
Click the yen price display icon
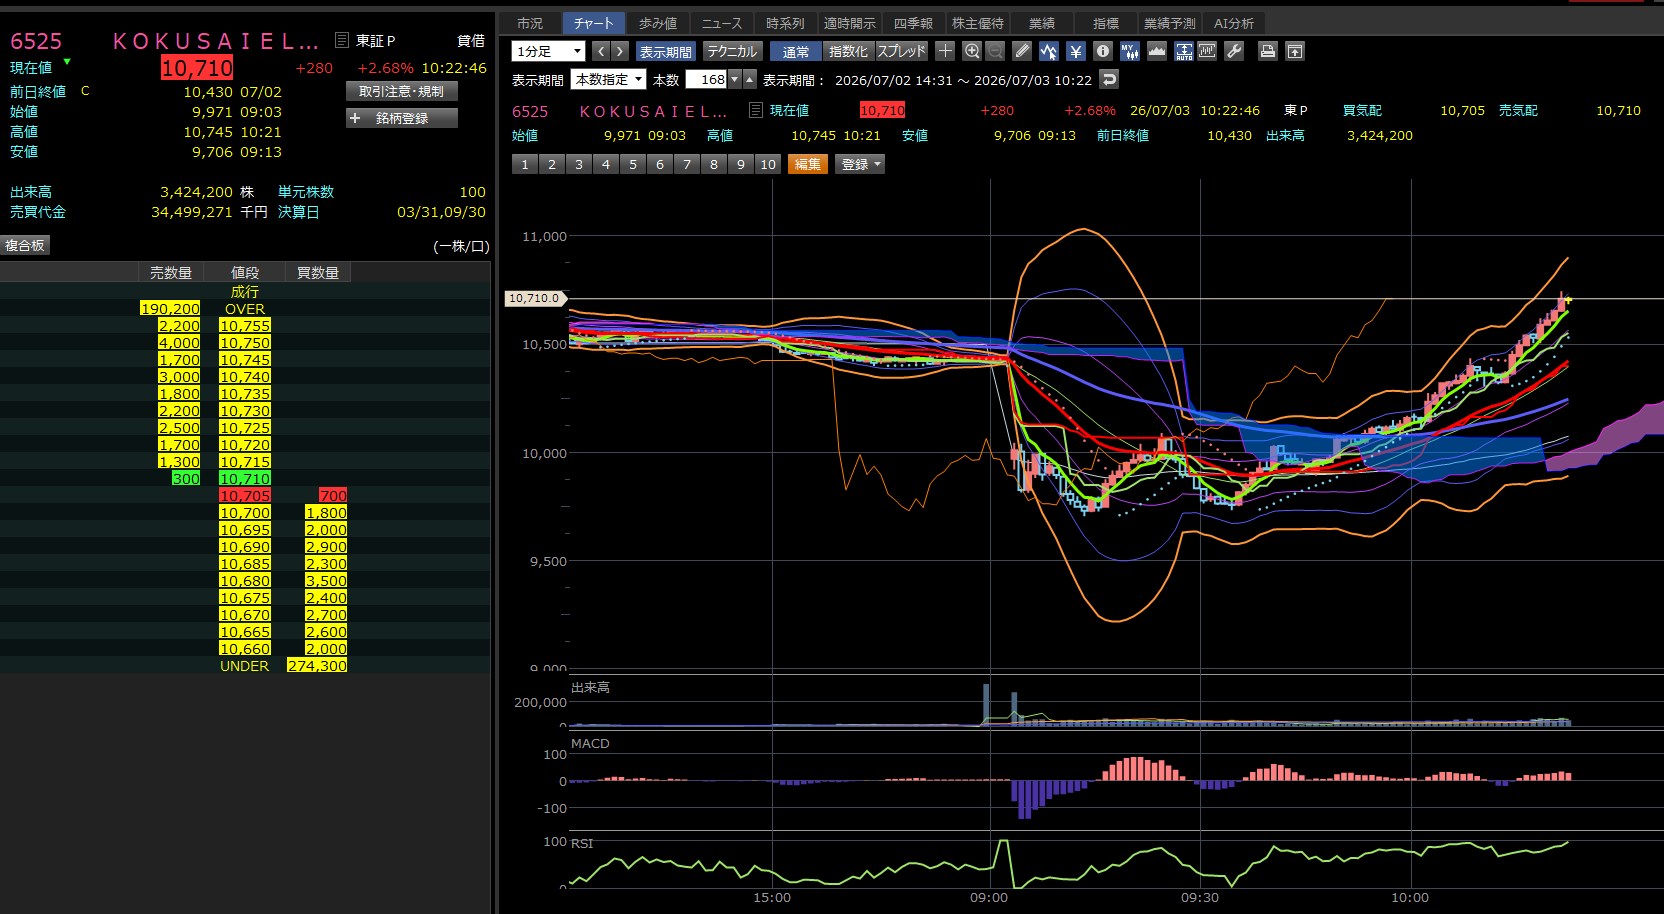tap(1076, 51)
